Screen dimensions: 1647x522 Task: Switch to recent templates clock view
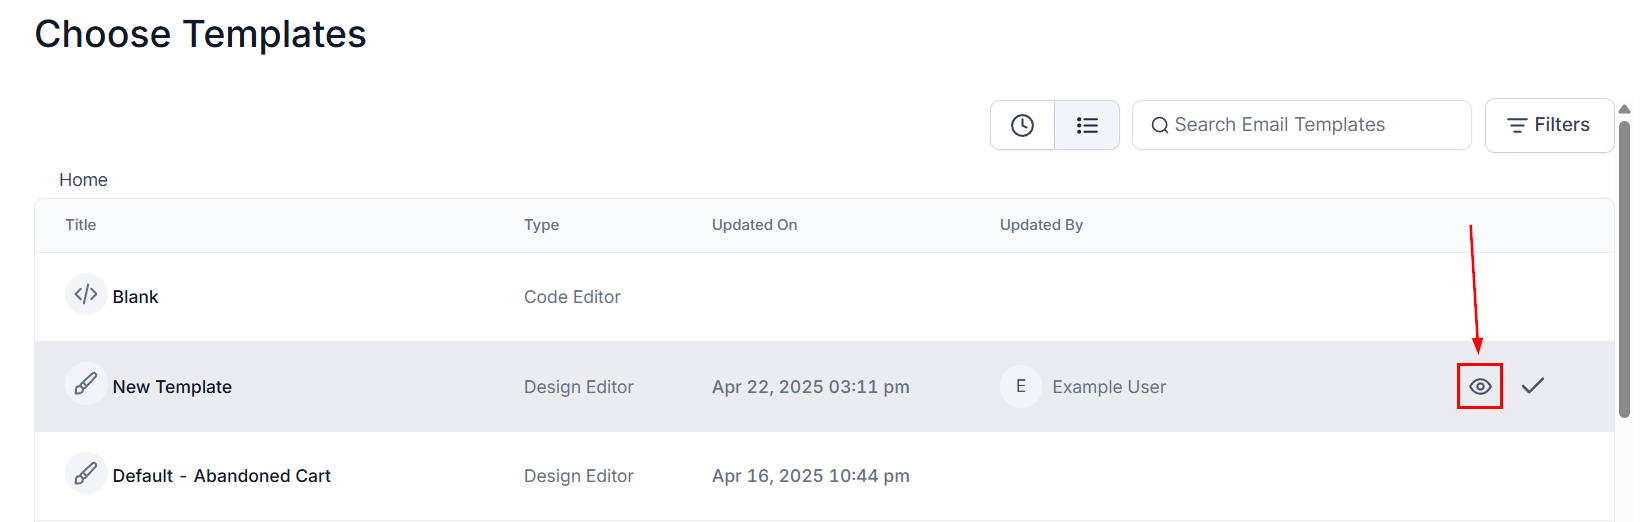pyautogui.click(x=1022, y=125)
